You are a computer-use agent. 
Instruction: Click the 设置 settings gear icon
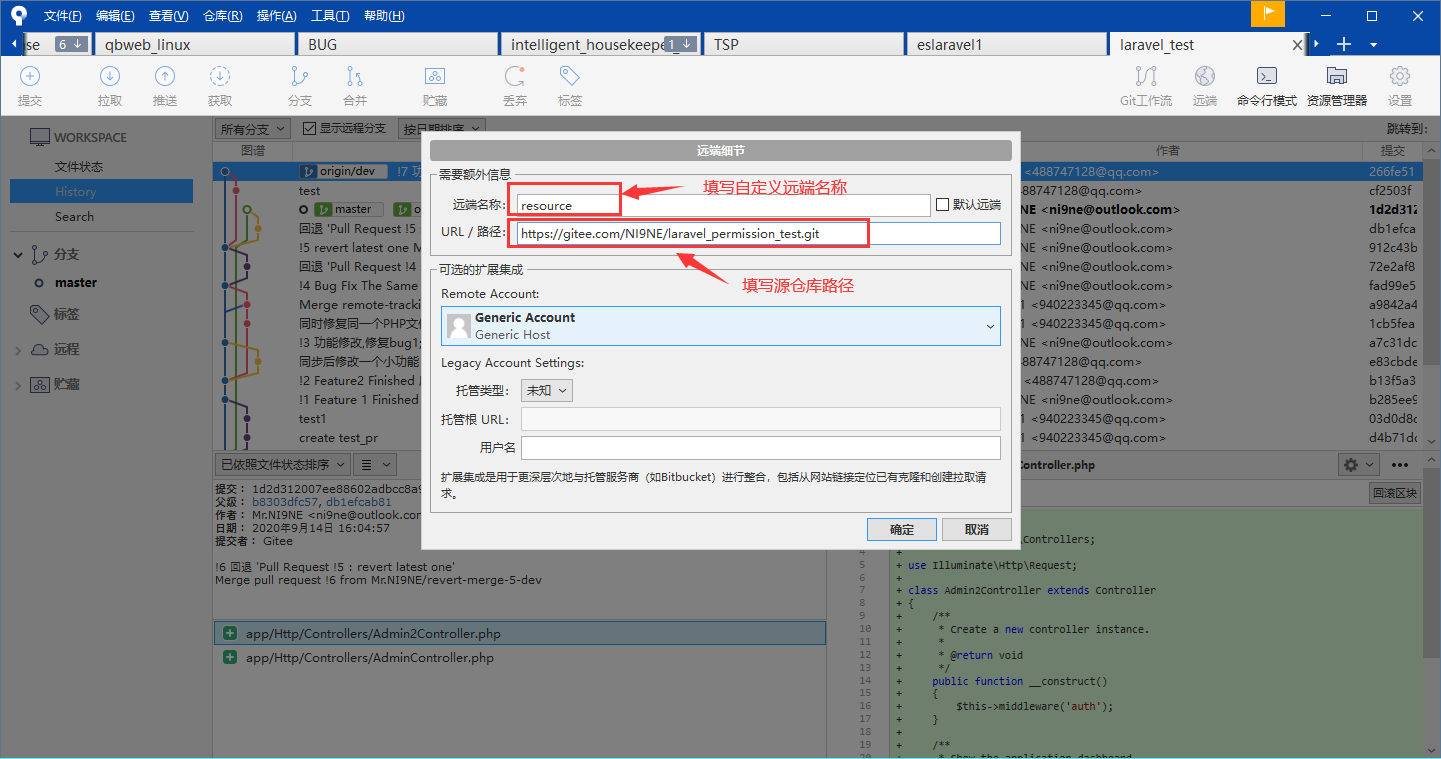(x=1400, y=78)
